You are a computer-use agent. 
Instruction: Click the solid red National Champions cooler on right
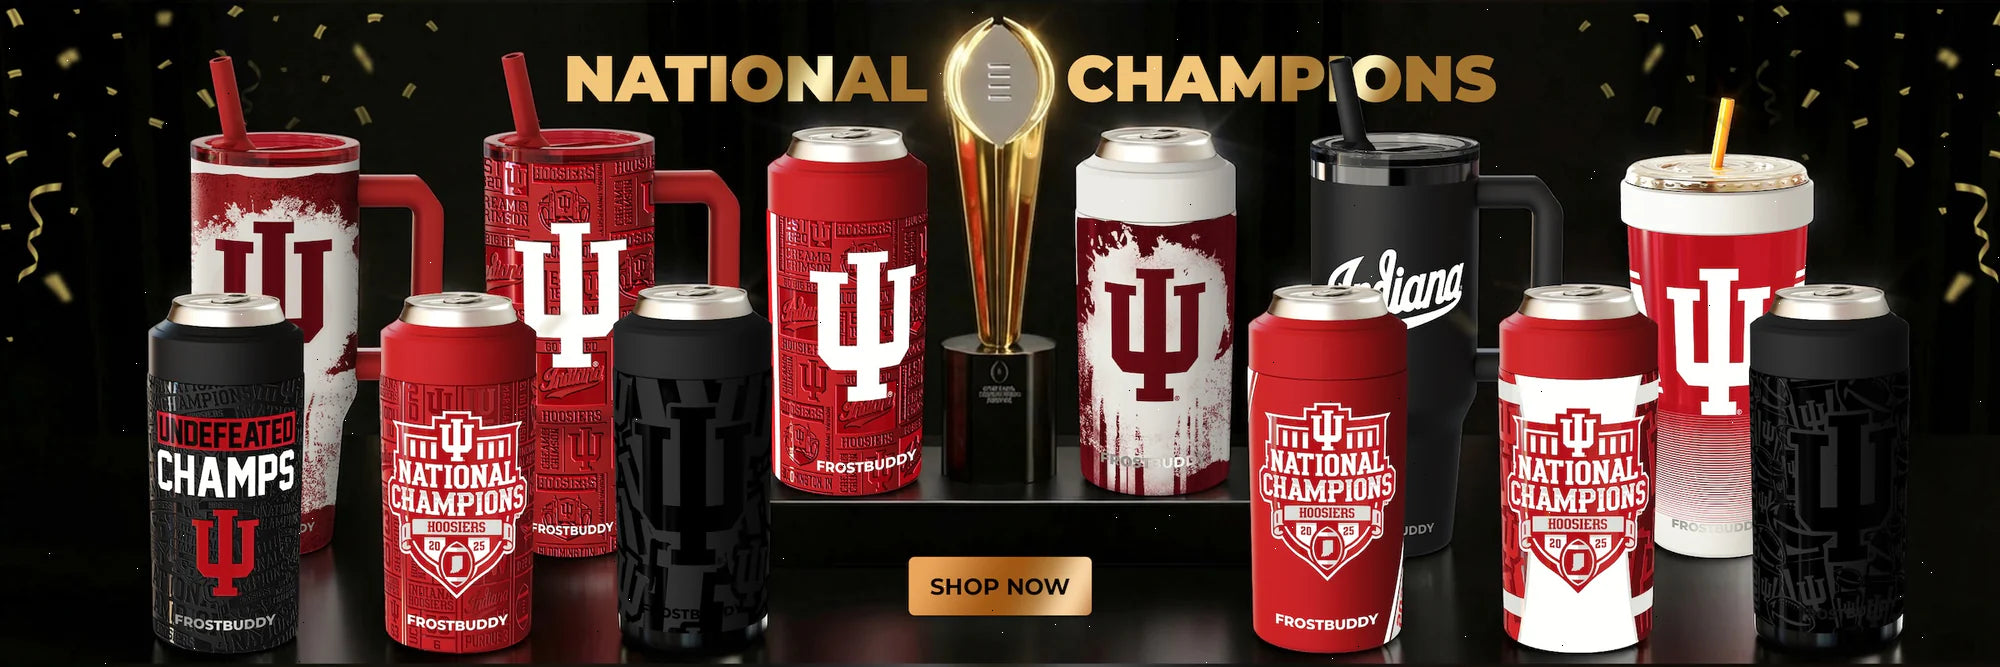pos(1328,468)
